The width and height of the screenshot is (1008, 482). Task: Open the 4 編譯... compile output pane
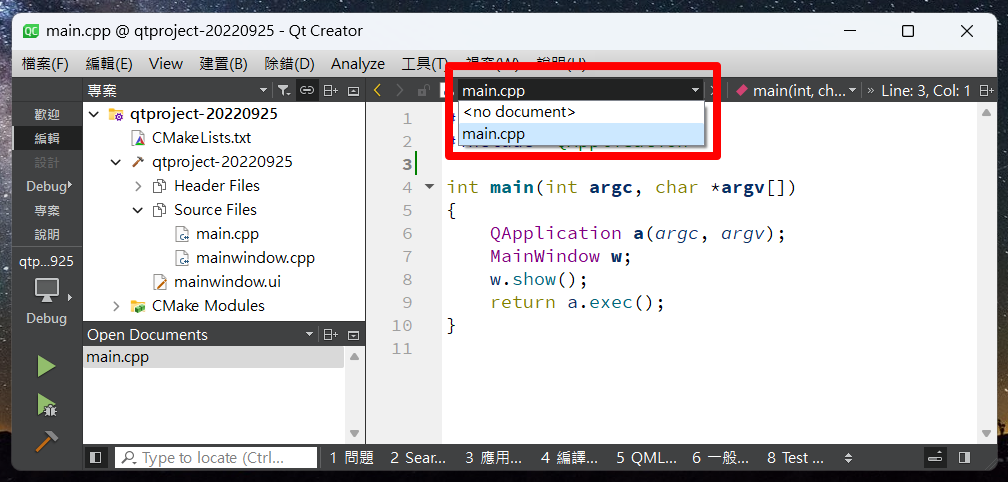click(x=570, y=458)
